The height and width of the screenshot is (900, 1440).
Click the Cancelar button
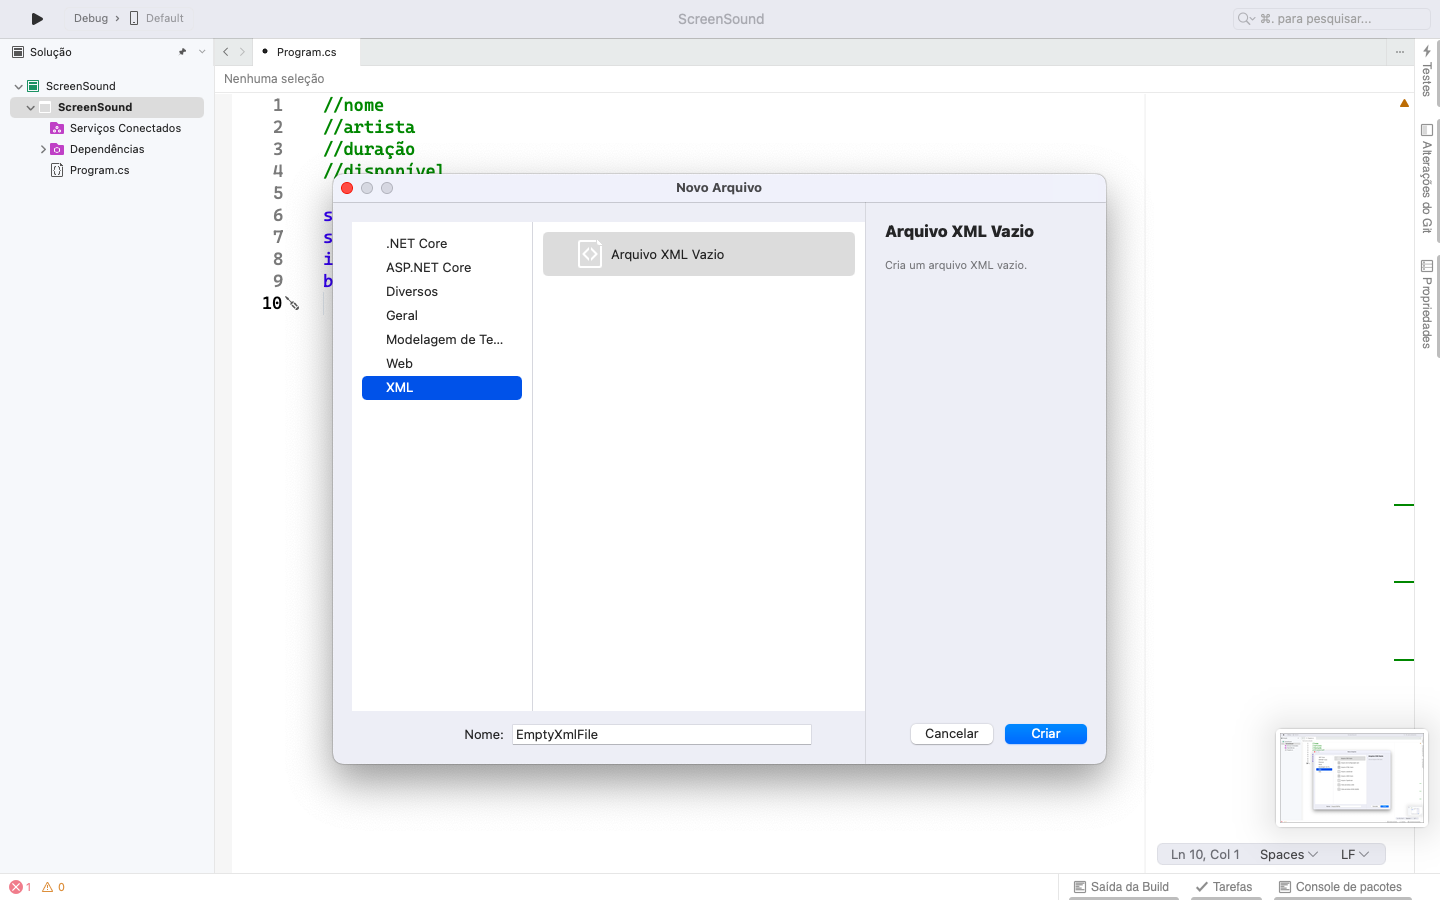pyautogui.click(x=952, y=734)
